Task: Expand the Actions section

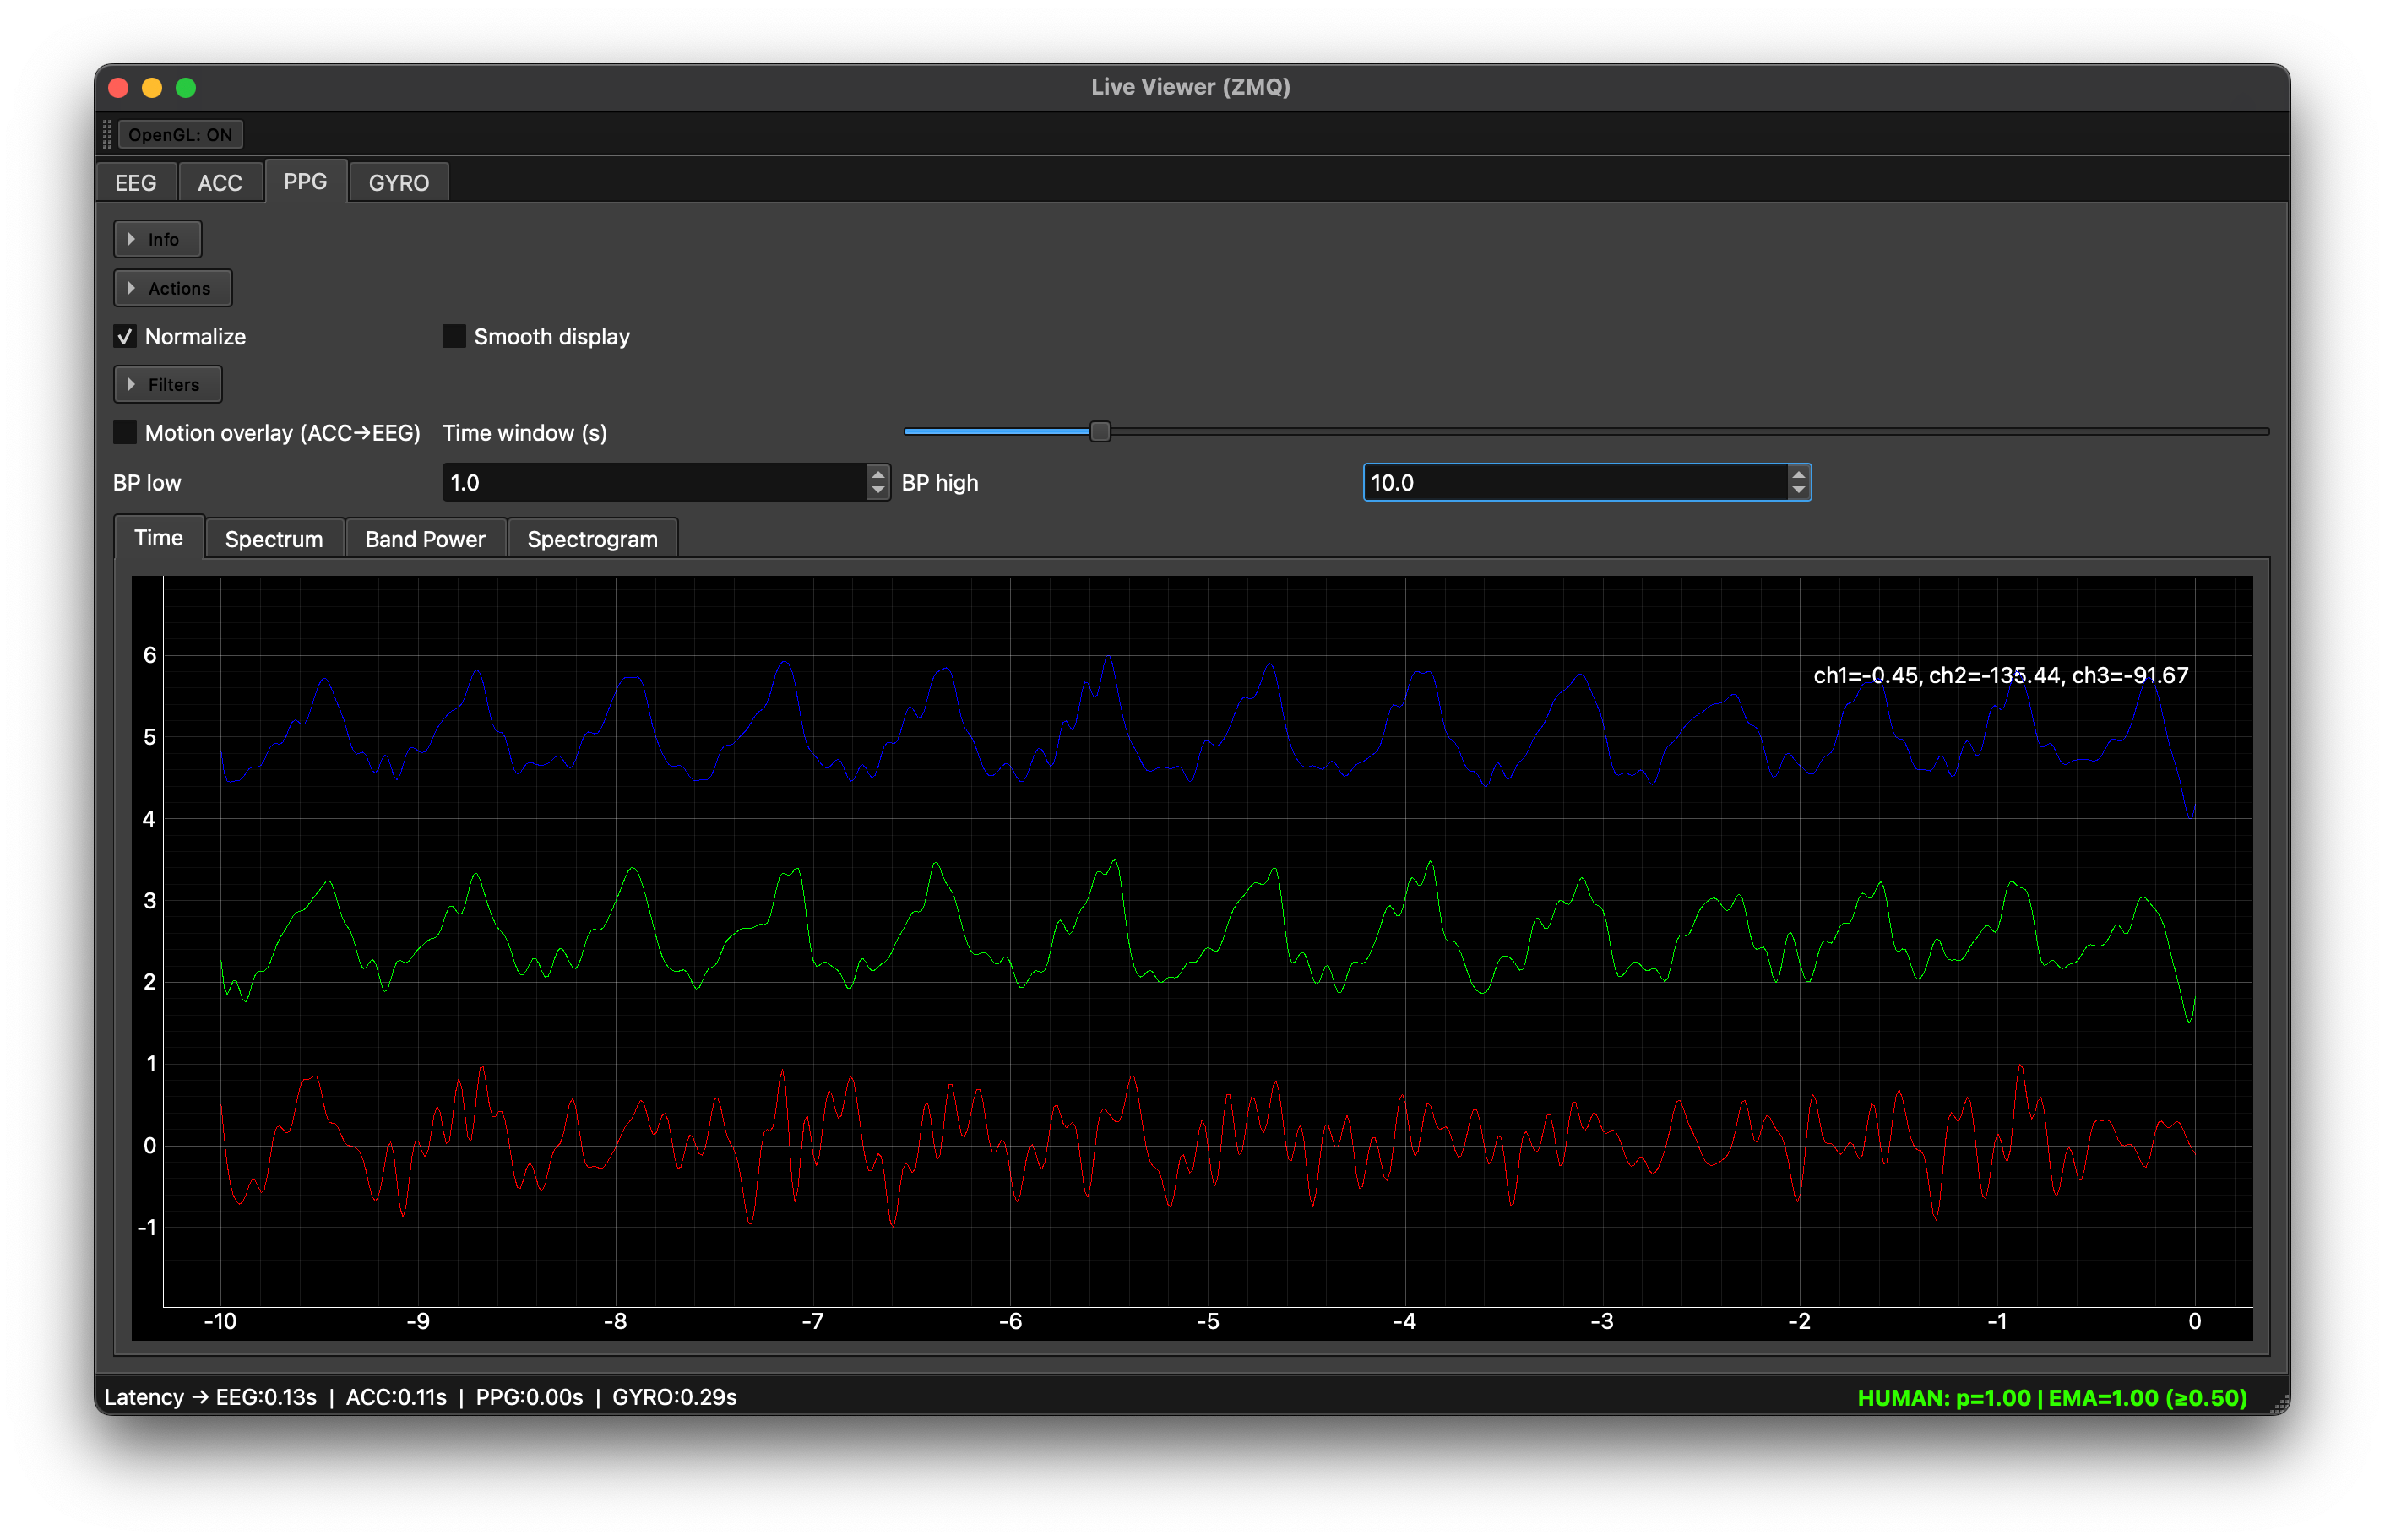Action: point(172,287)
